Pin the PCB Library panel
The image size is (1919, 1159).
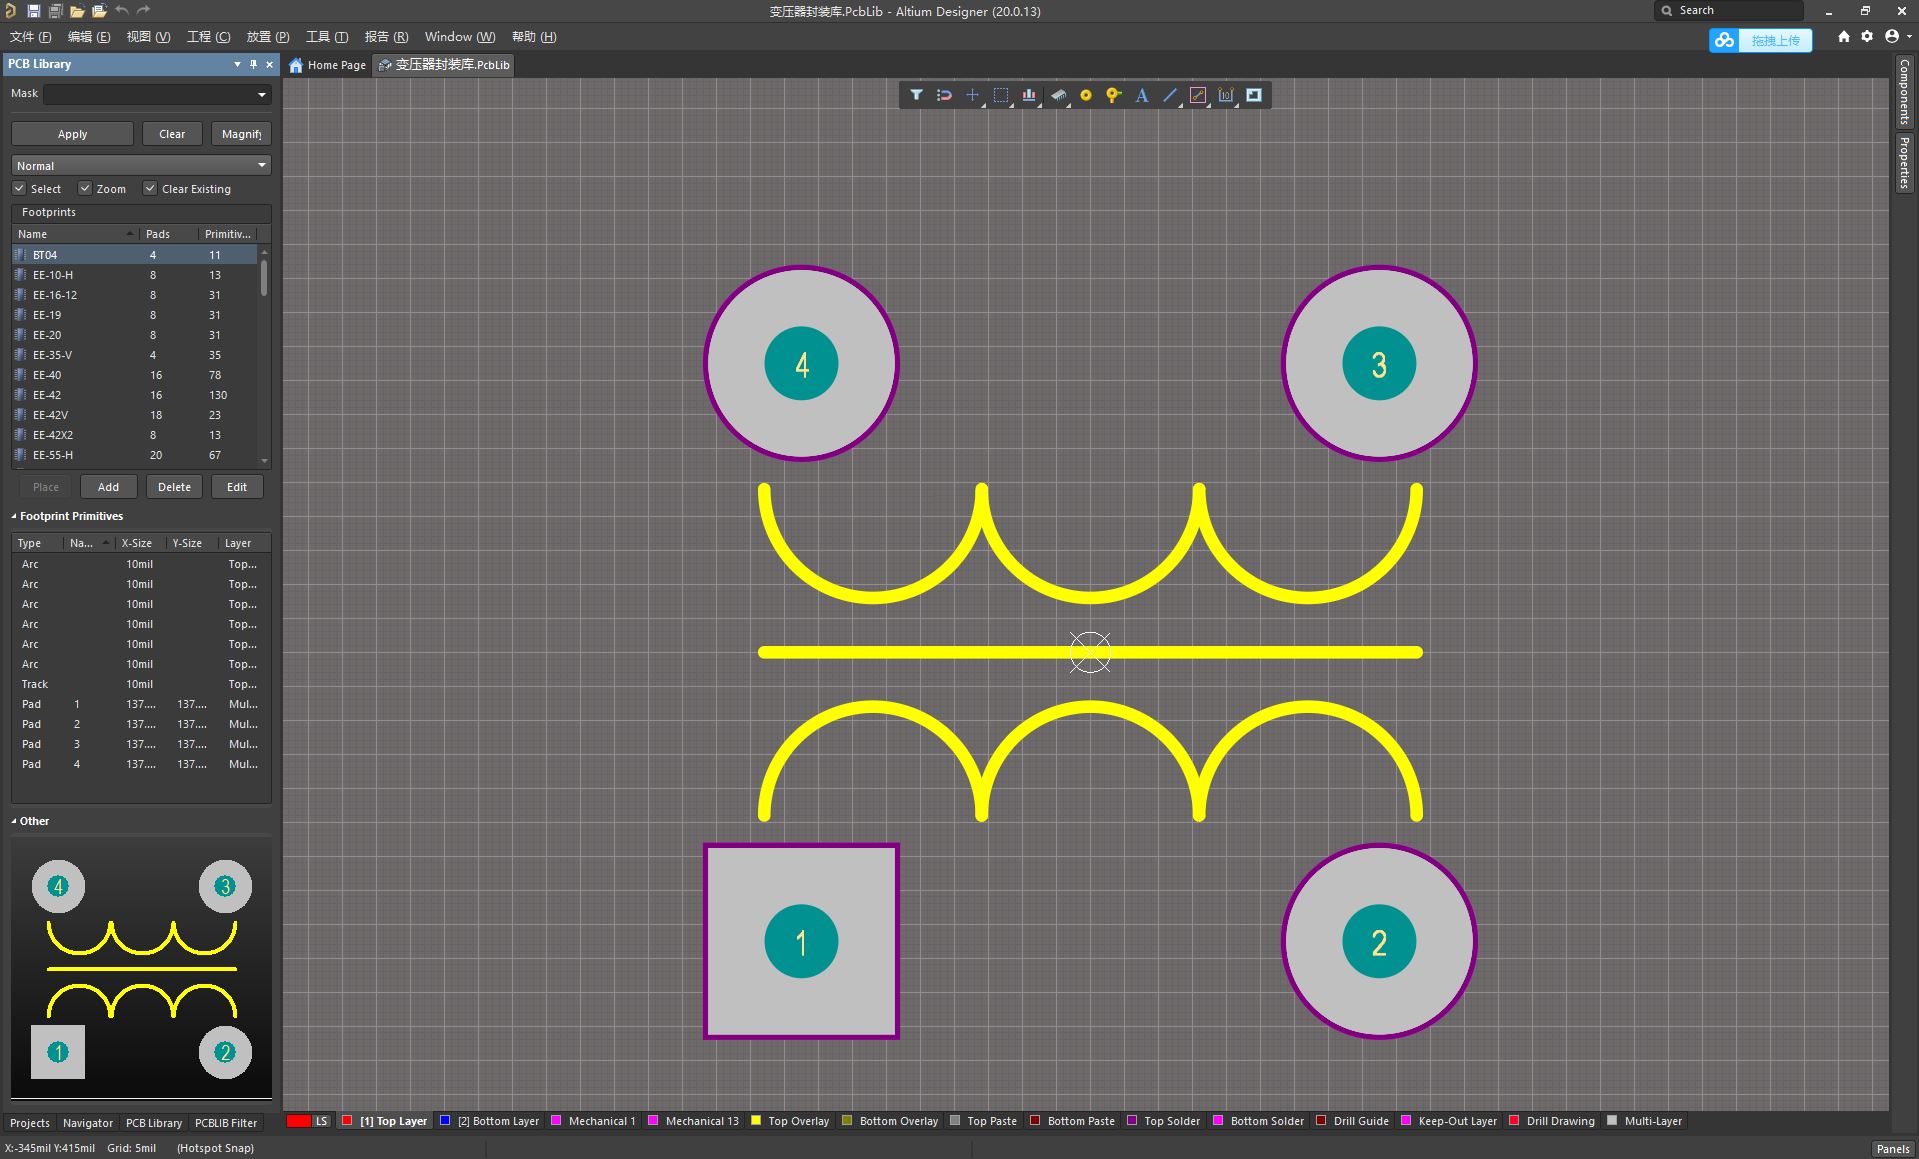click(x=253, y=64)
